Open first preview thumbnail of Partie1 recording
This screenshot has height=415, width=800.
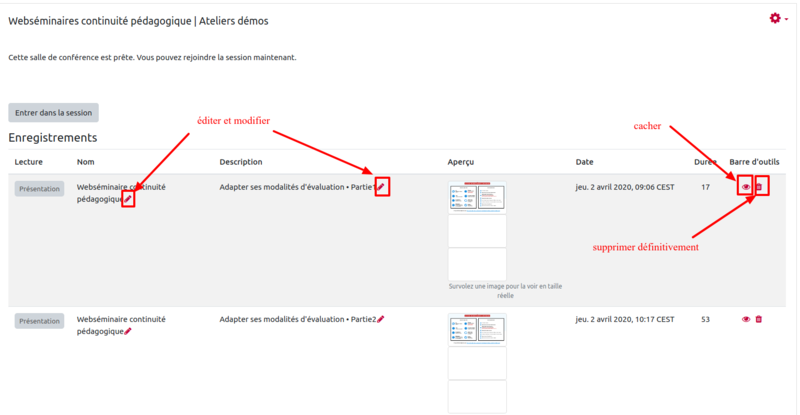[477, 196]
